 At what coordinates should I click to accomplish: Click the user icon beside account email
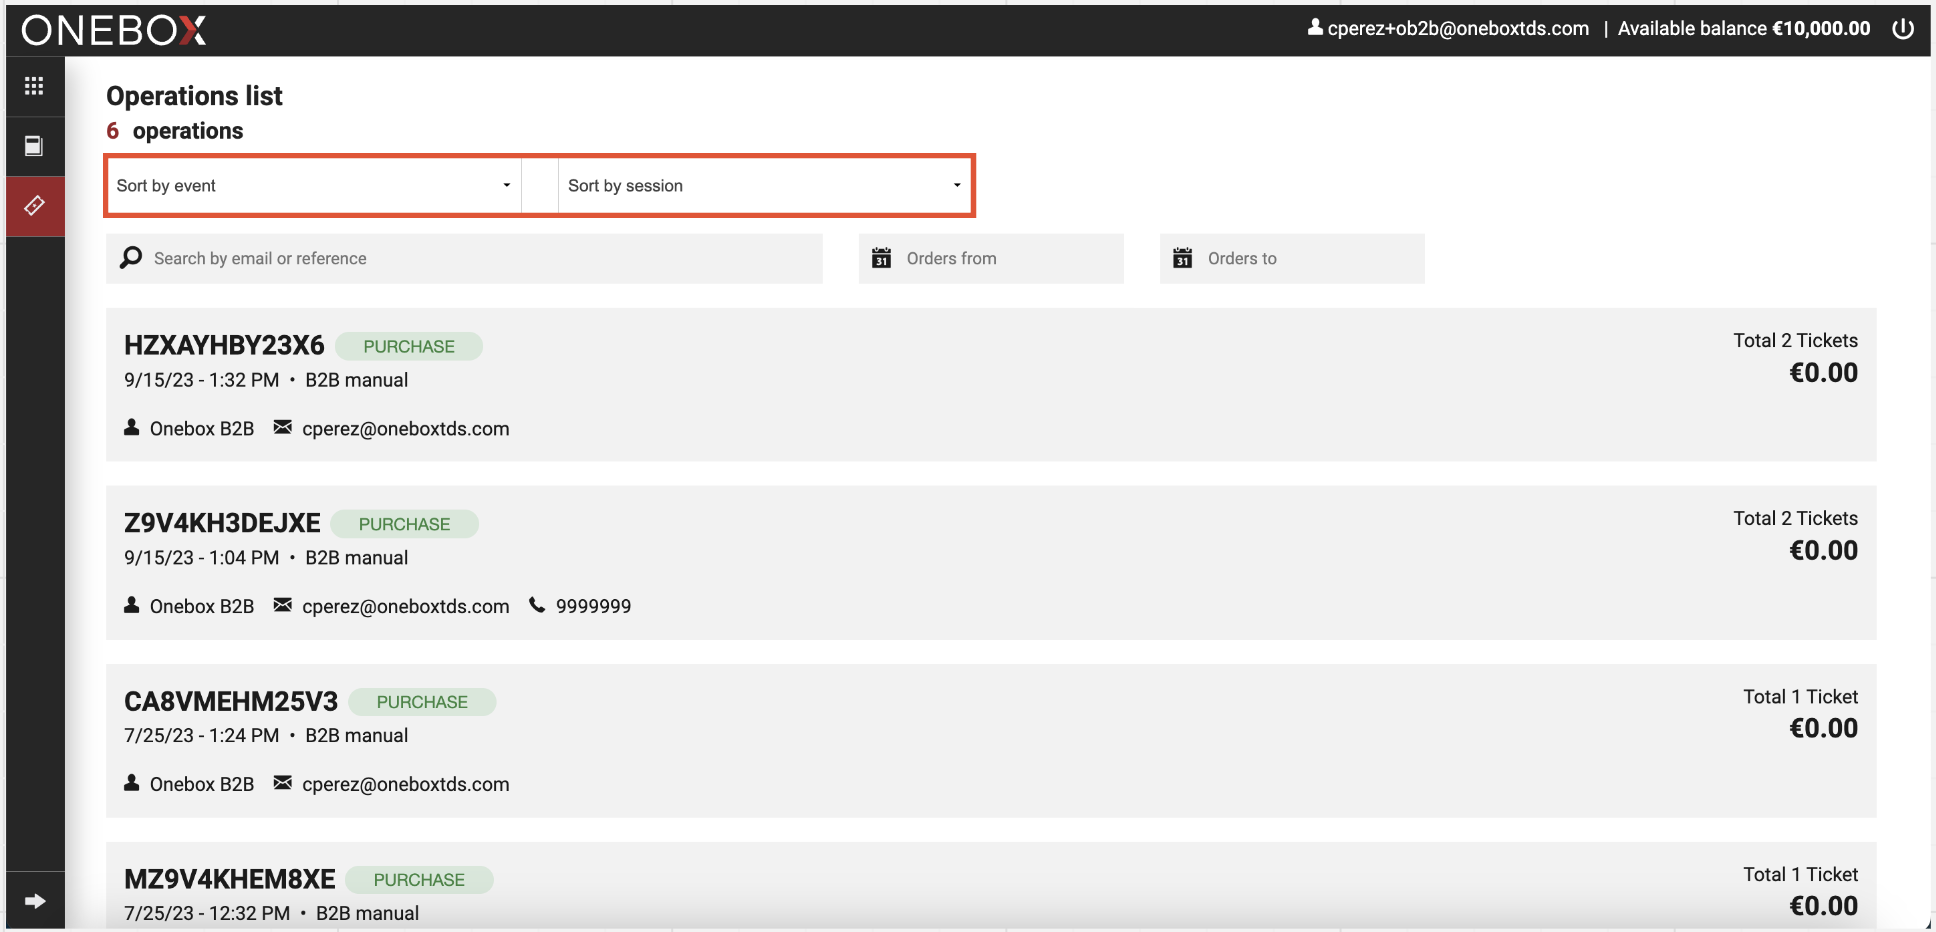1315,27
